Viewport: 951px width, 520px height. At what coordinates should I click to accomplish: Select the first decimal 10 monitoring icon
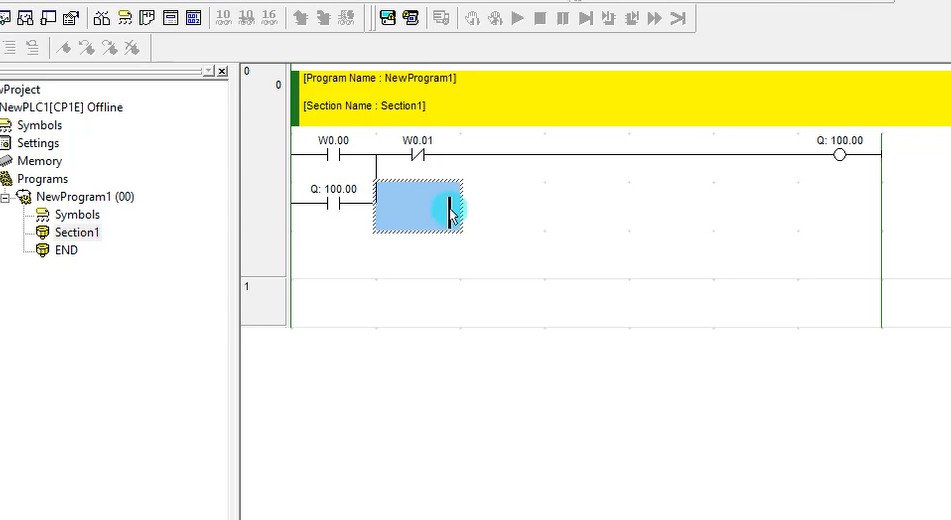[x=224, y=18]
